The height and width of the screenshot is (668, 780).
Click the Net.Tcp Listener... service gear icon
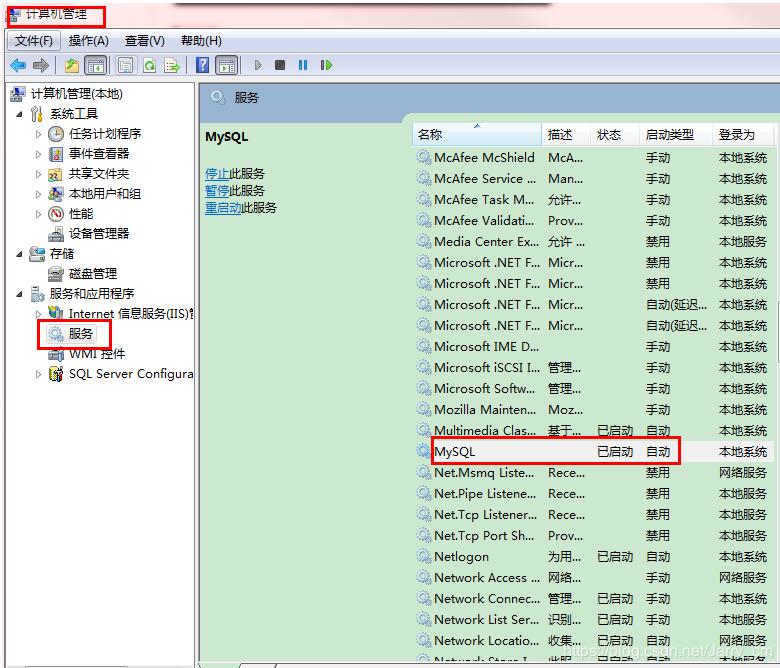tap(424, 515)
